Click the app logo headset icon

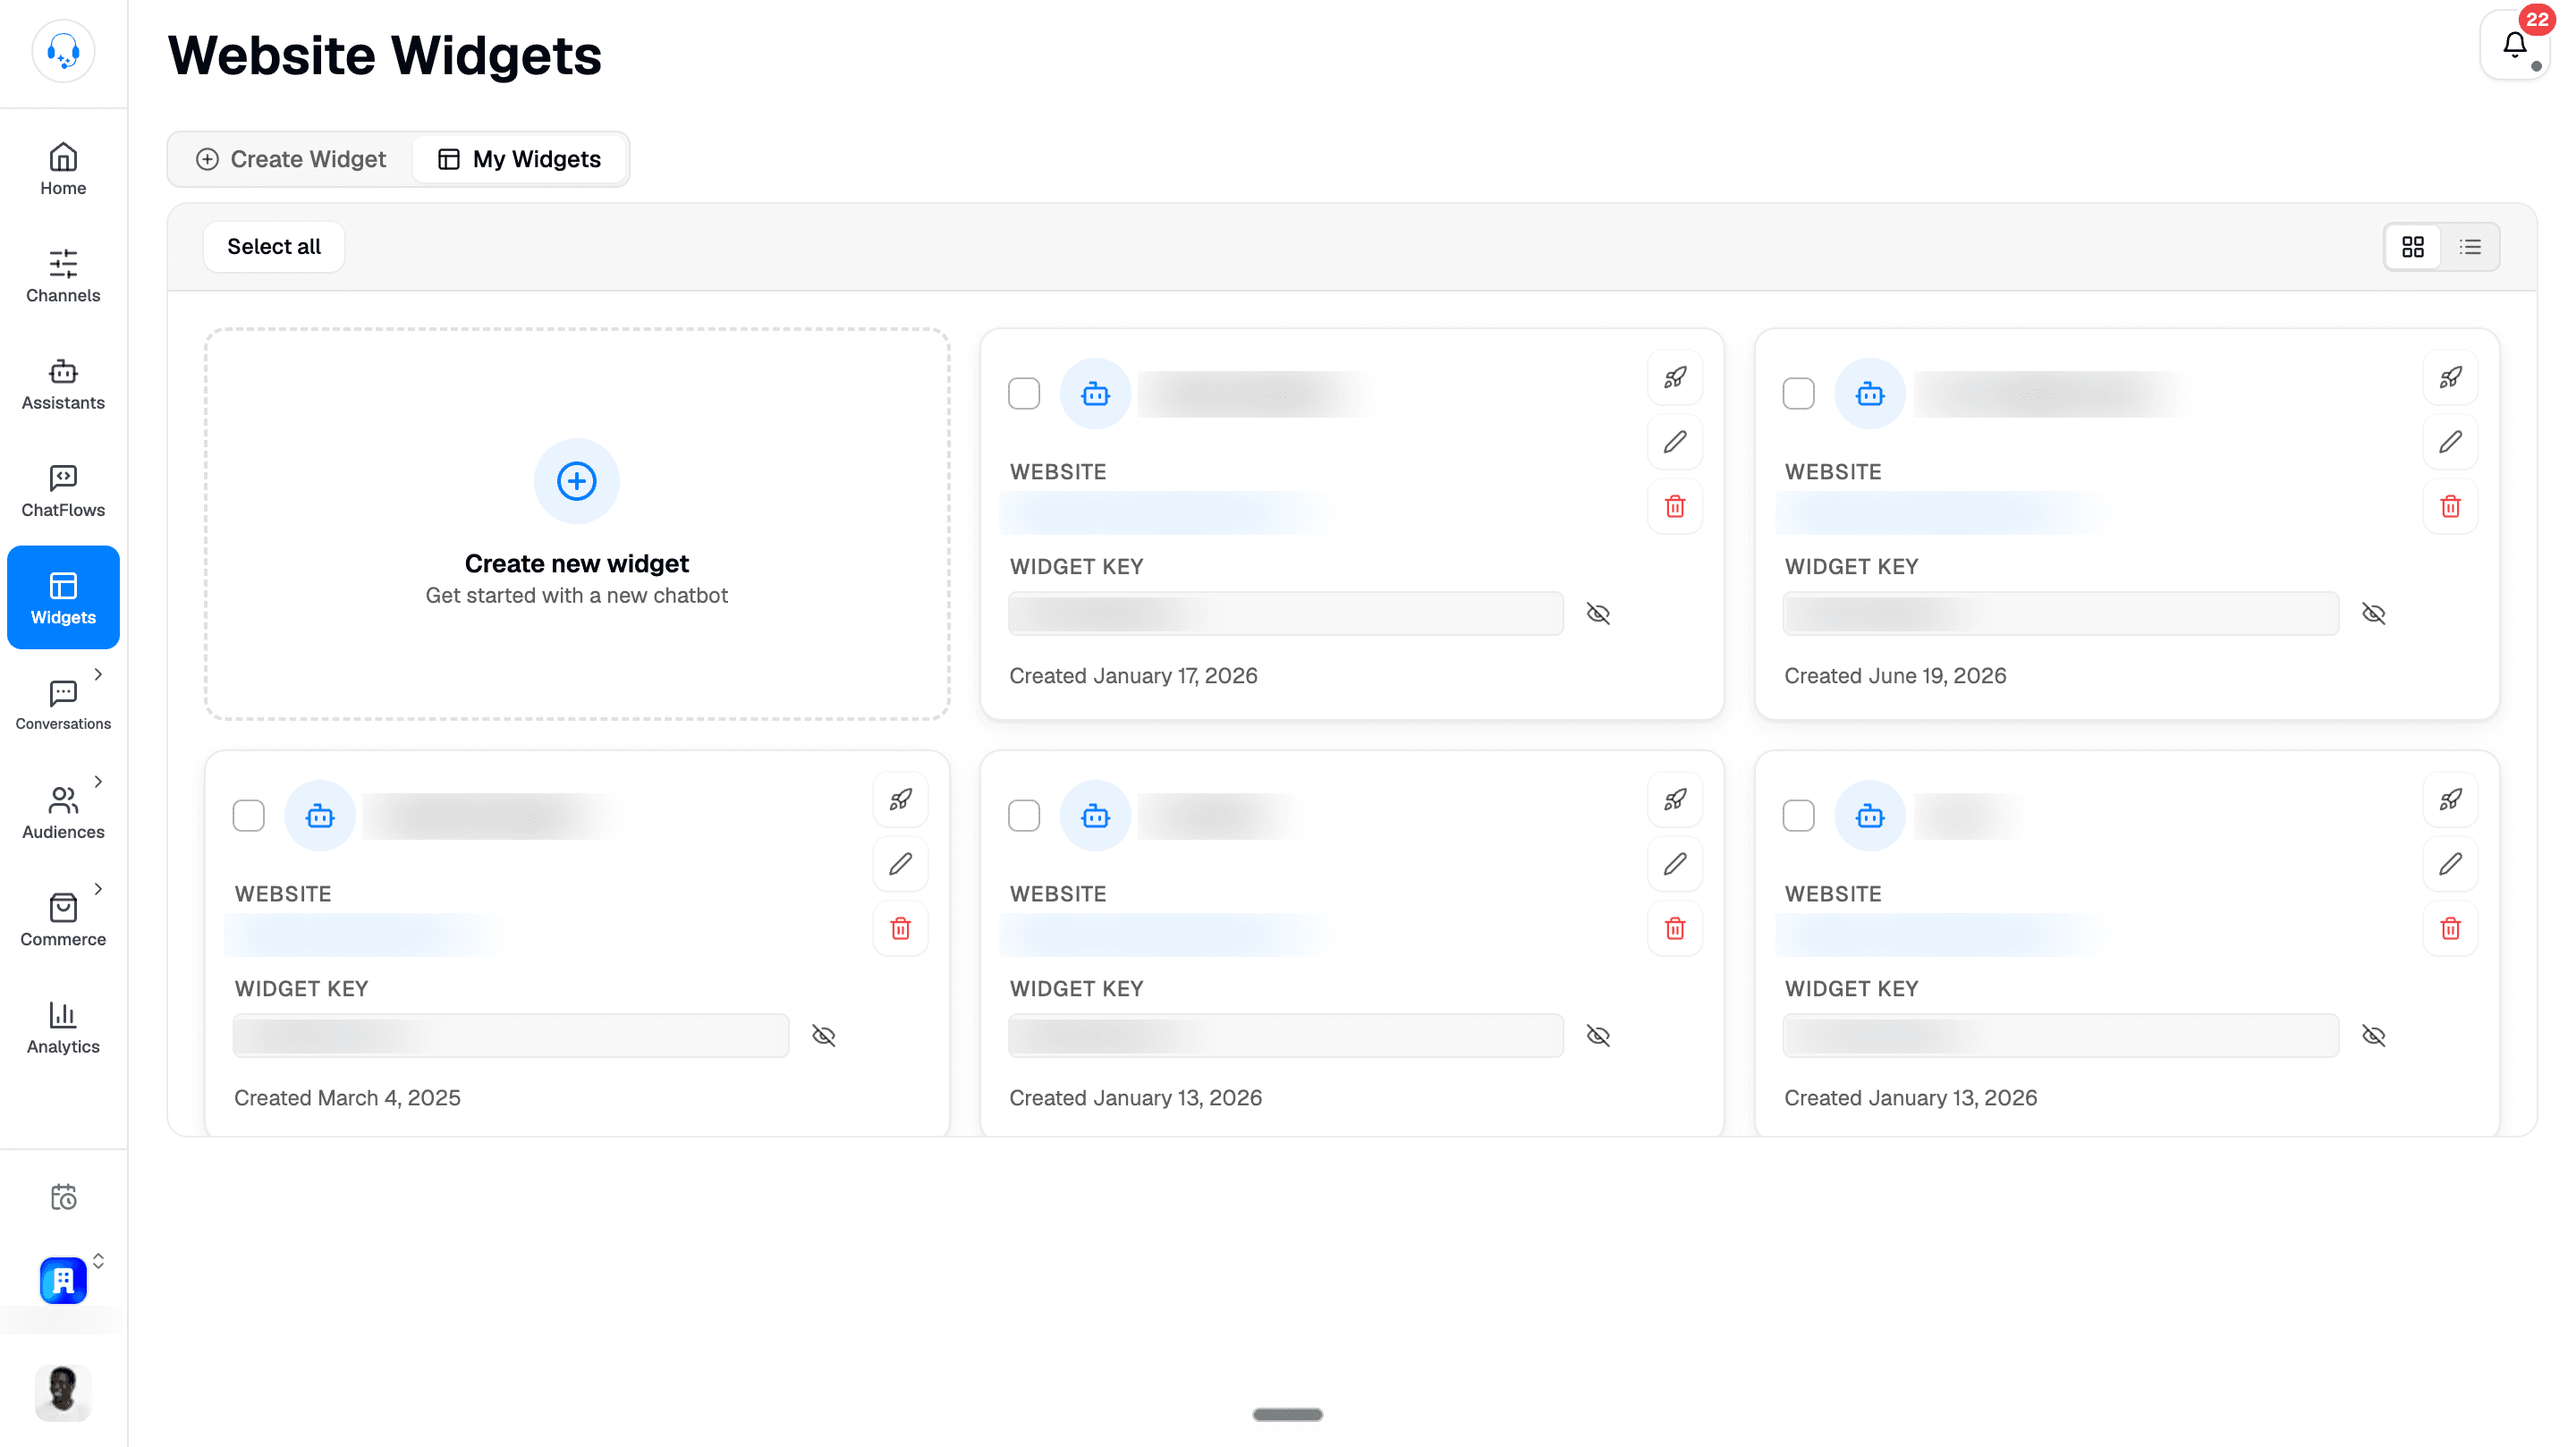click(63, 51)
